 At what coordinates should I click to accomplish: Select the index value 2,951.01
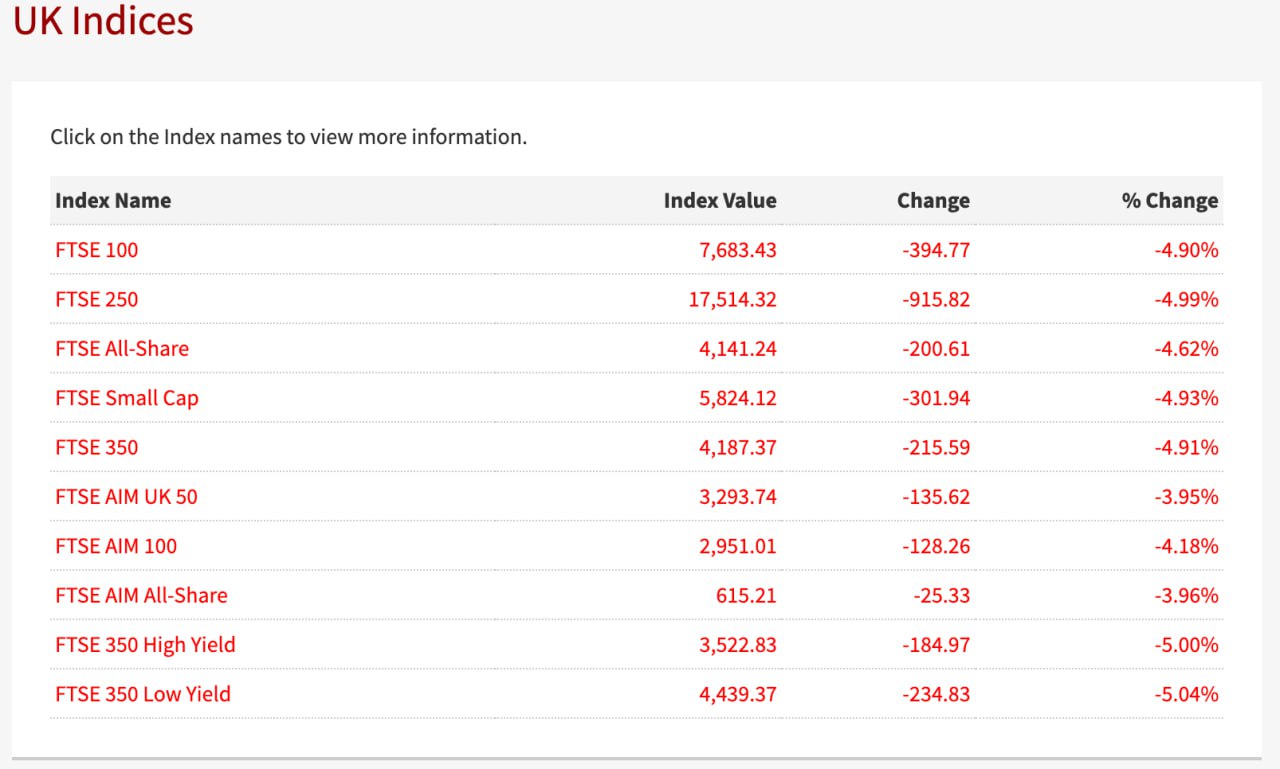pos(738,546)
